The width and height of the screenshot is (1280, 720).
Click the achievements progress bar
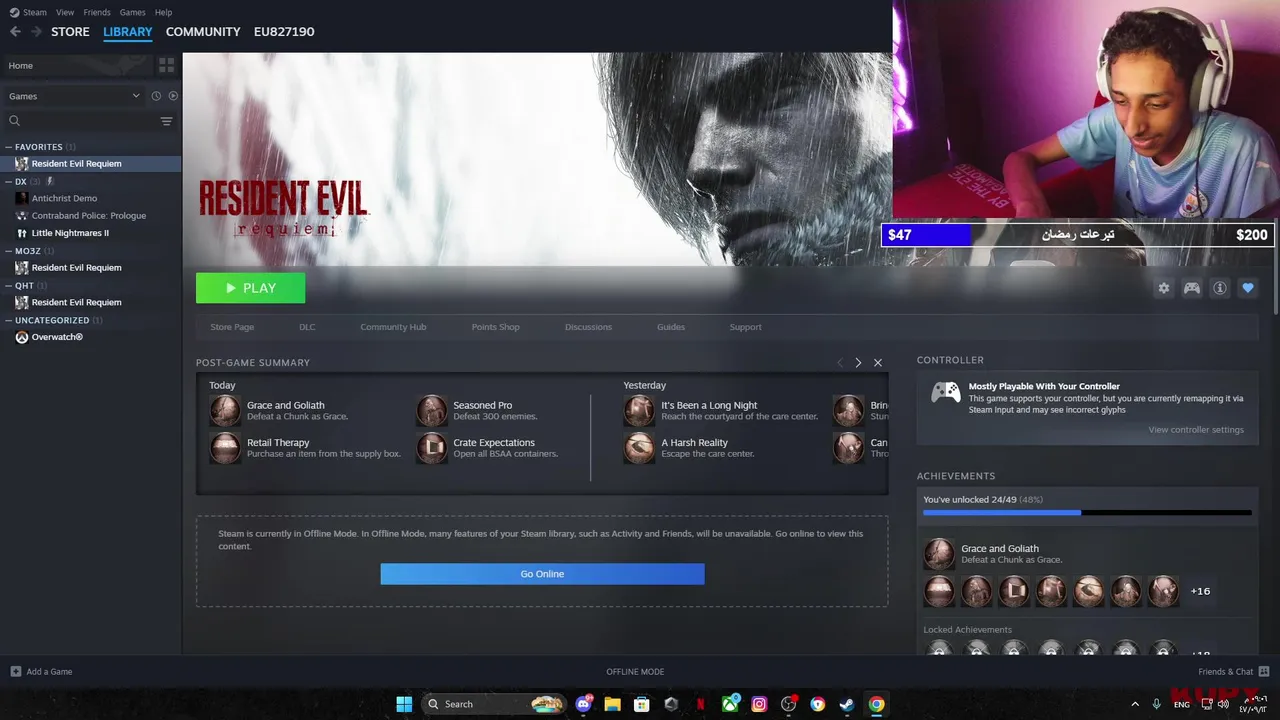(x=1087, y=513)
